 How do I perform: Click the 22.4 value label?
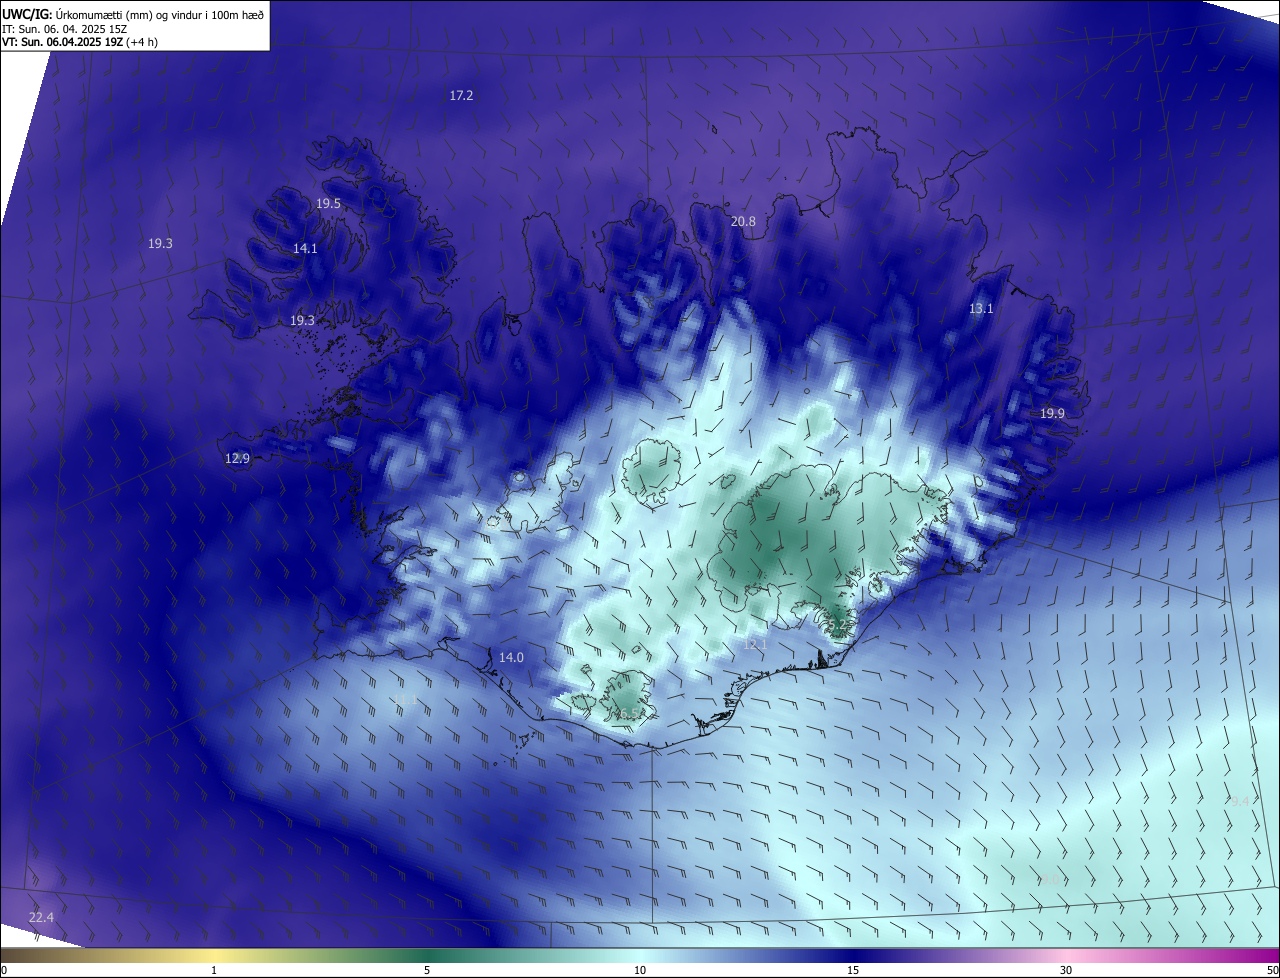pyautogui.click(x=41, y=917)
